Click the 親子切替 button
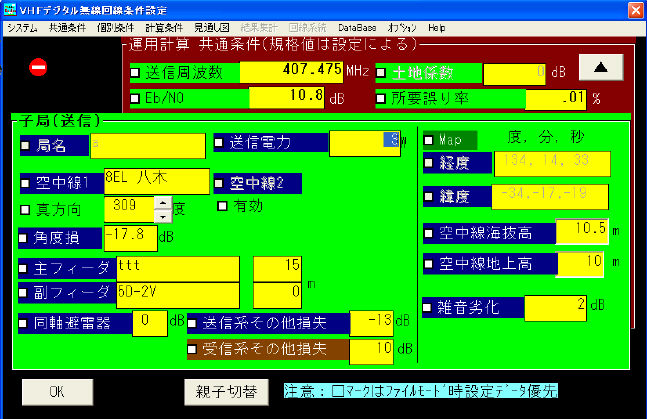647x419 pixels. [x=225, y=391]
